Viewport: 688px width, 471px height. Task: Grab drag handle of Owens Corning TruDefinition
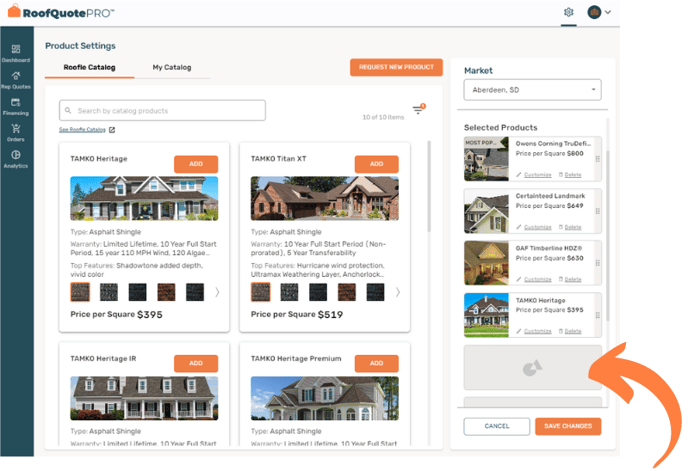(x=598, y=159)
